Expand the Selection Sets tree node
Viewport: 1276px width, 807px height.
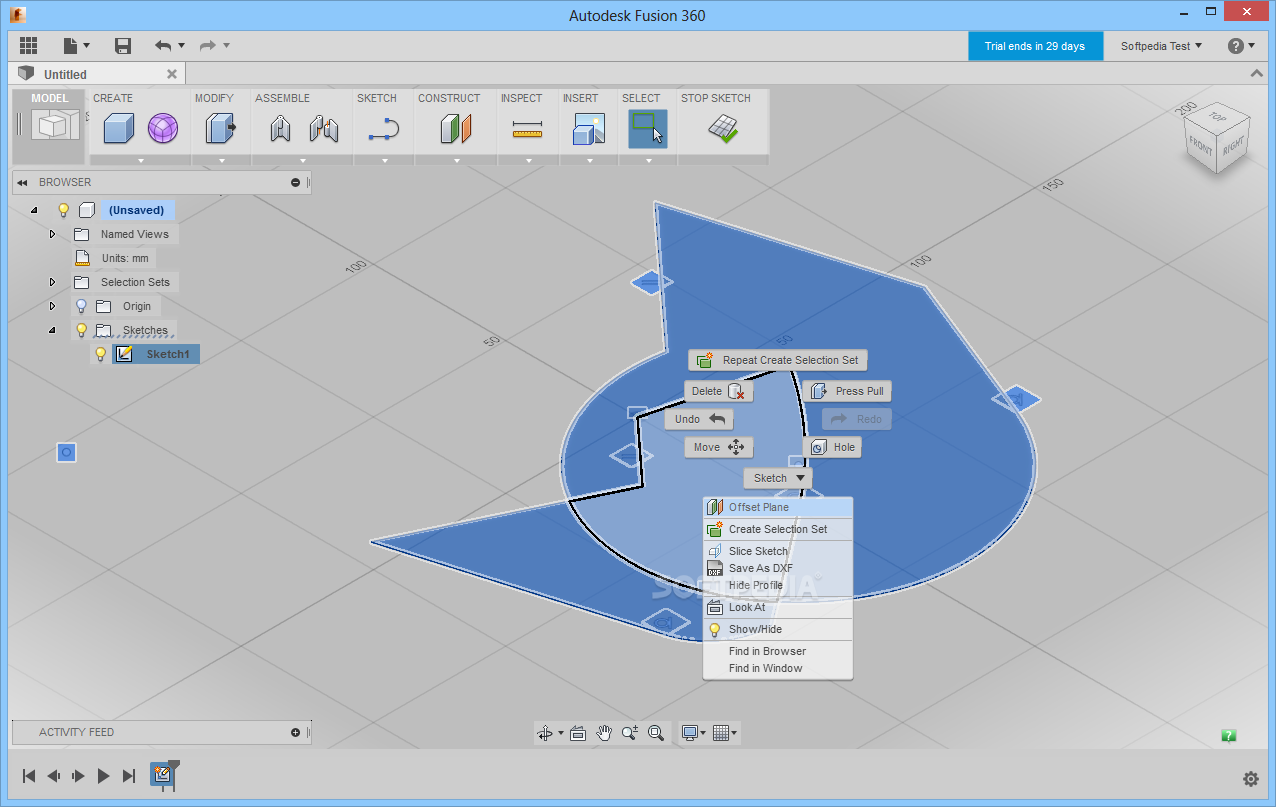(53, 282)
